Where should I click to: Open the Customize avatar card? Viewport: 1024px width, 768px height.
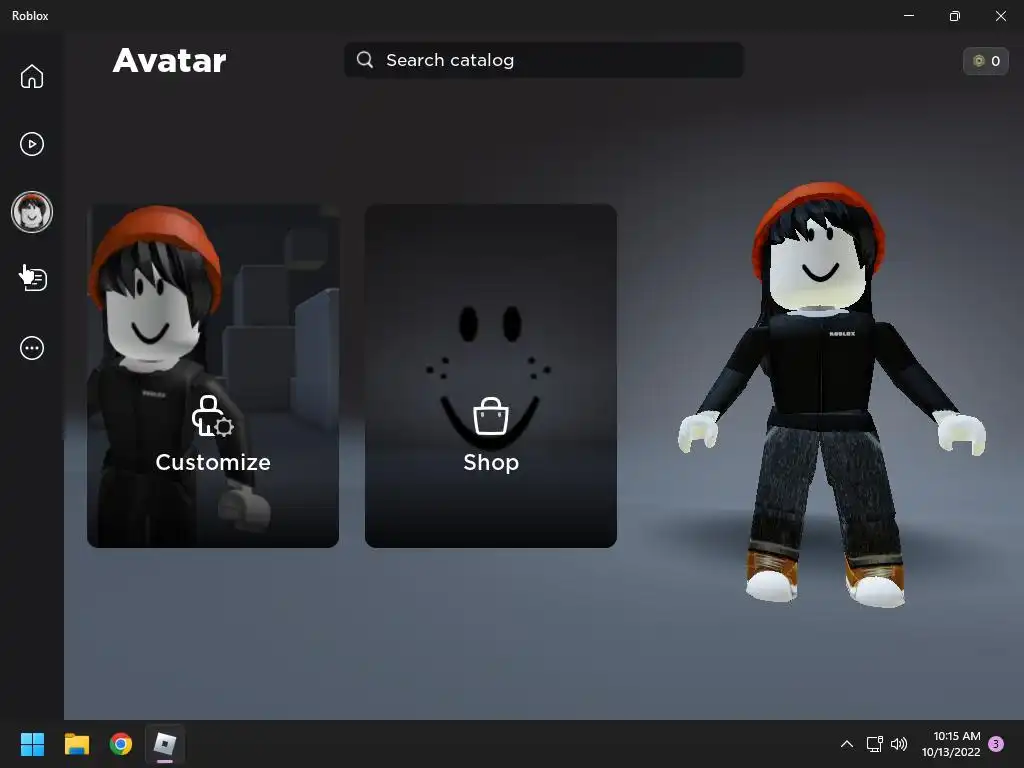(x=213, y=376)
